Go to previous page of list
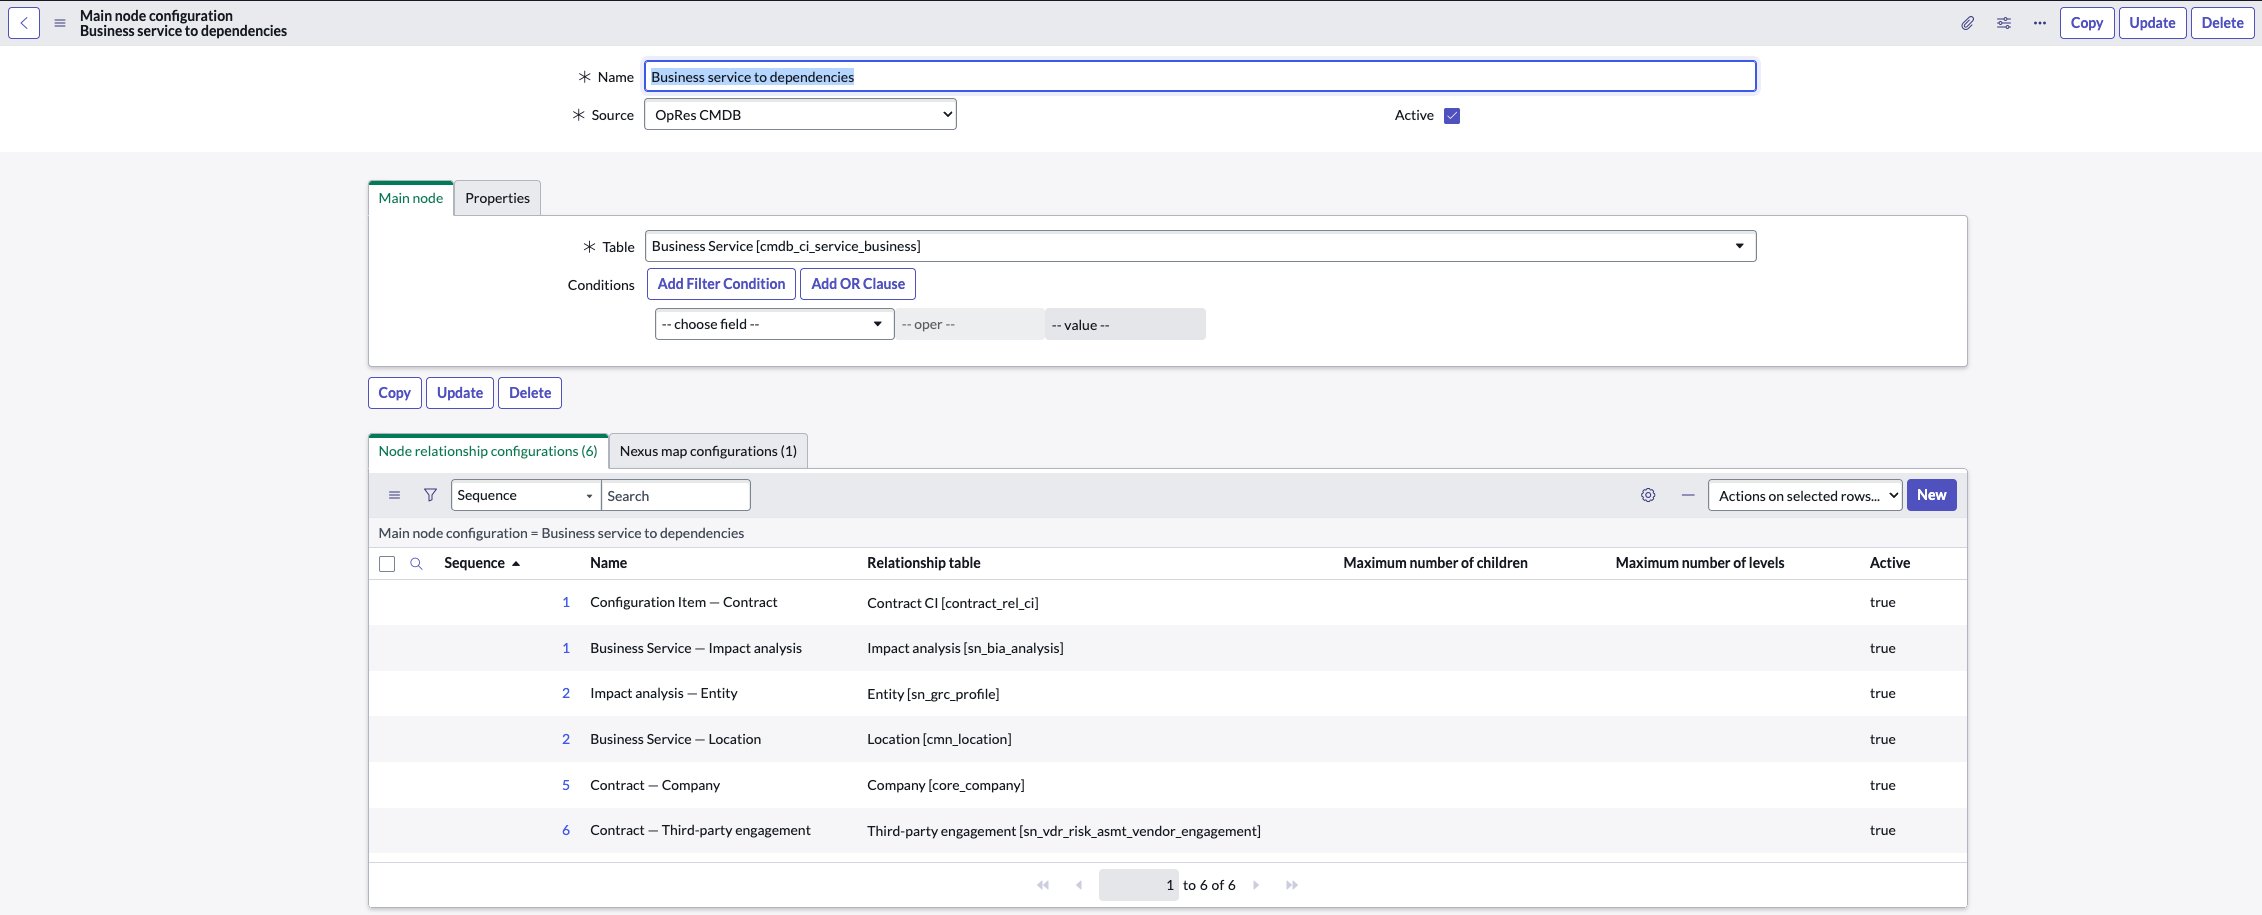Viewport: 2262px width, 915px height. [1079, 885]
